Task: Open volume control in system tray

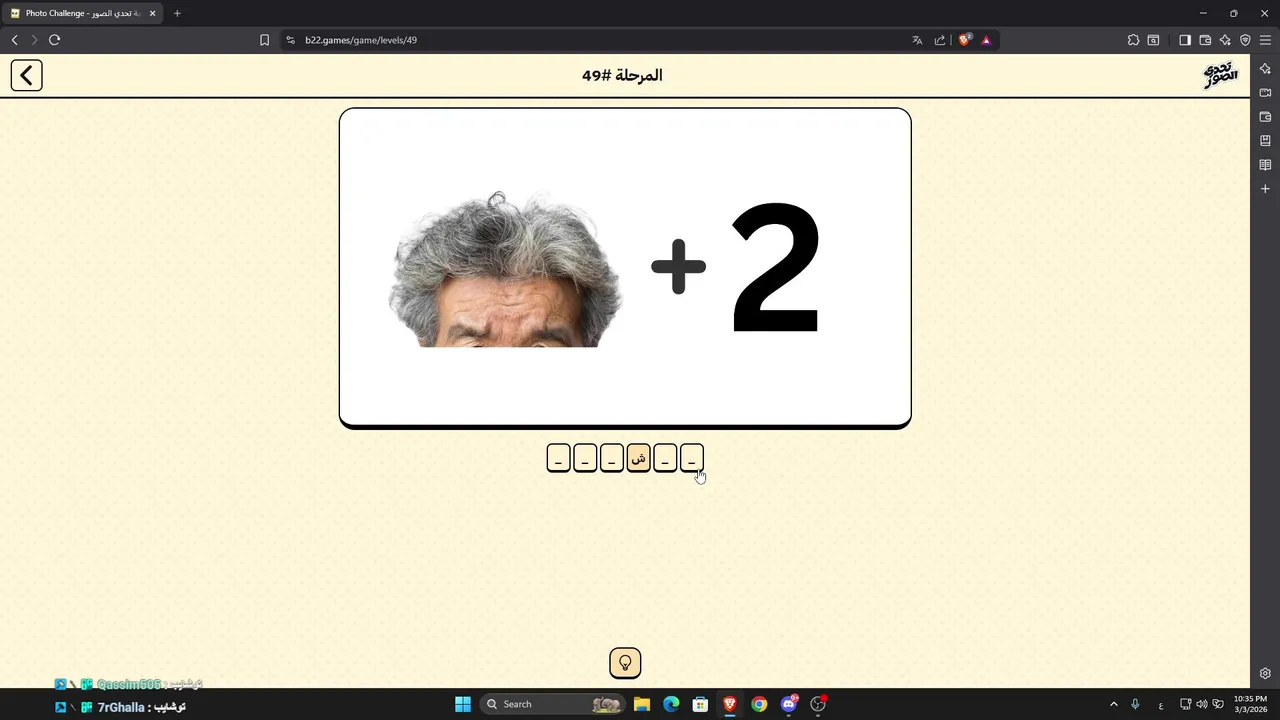Action: coord(1202,704)
